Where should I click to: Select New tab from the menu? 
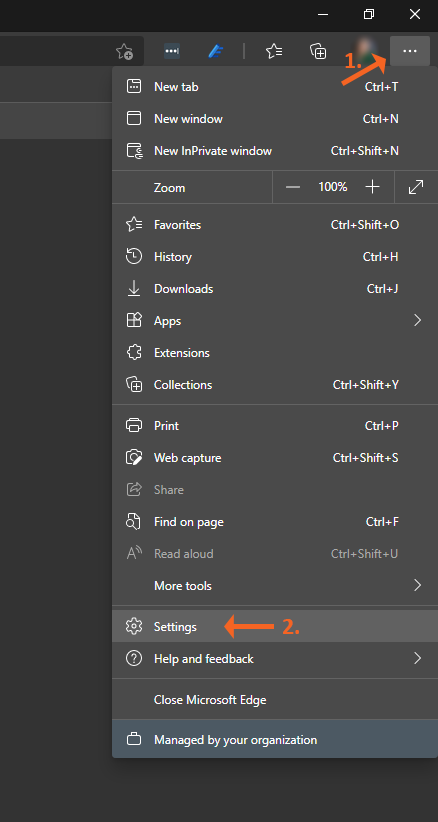point(275,87)
